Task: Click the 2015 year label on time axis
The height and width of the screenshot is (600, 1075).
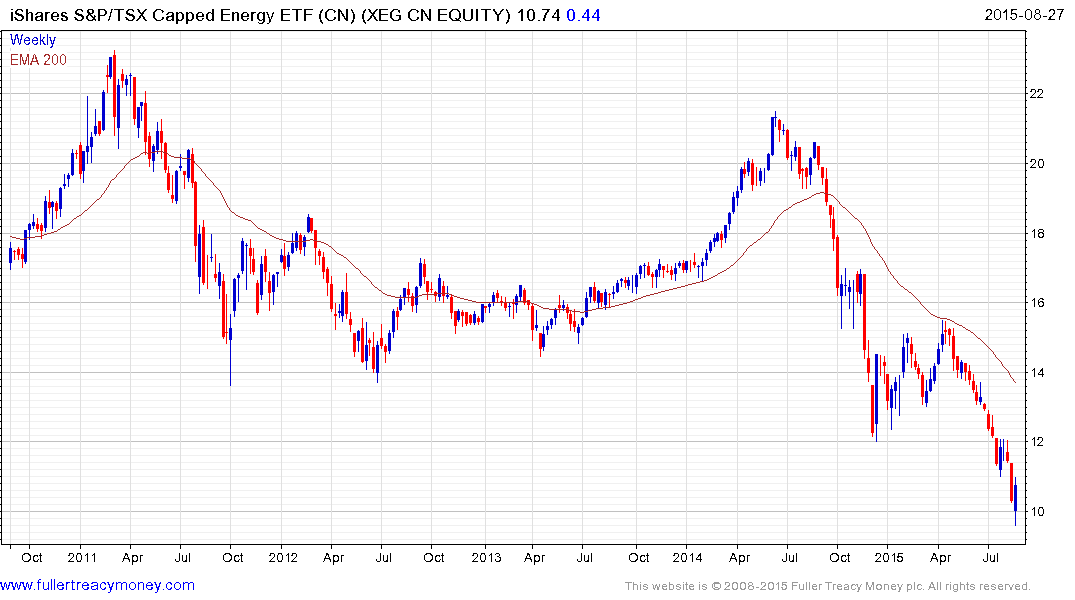Action: pyautogui.click(x=889, y=557)
